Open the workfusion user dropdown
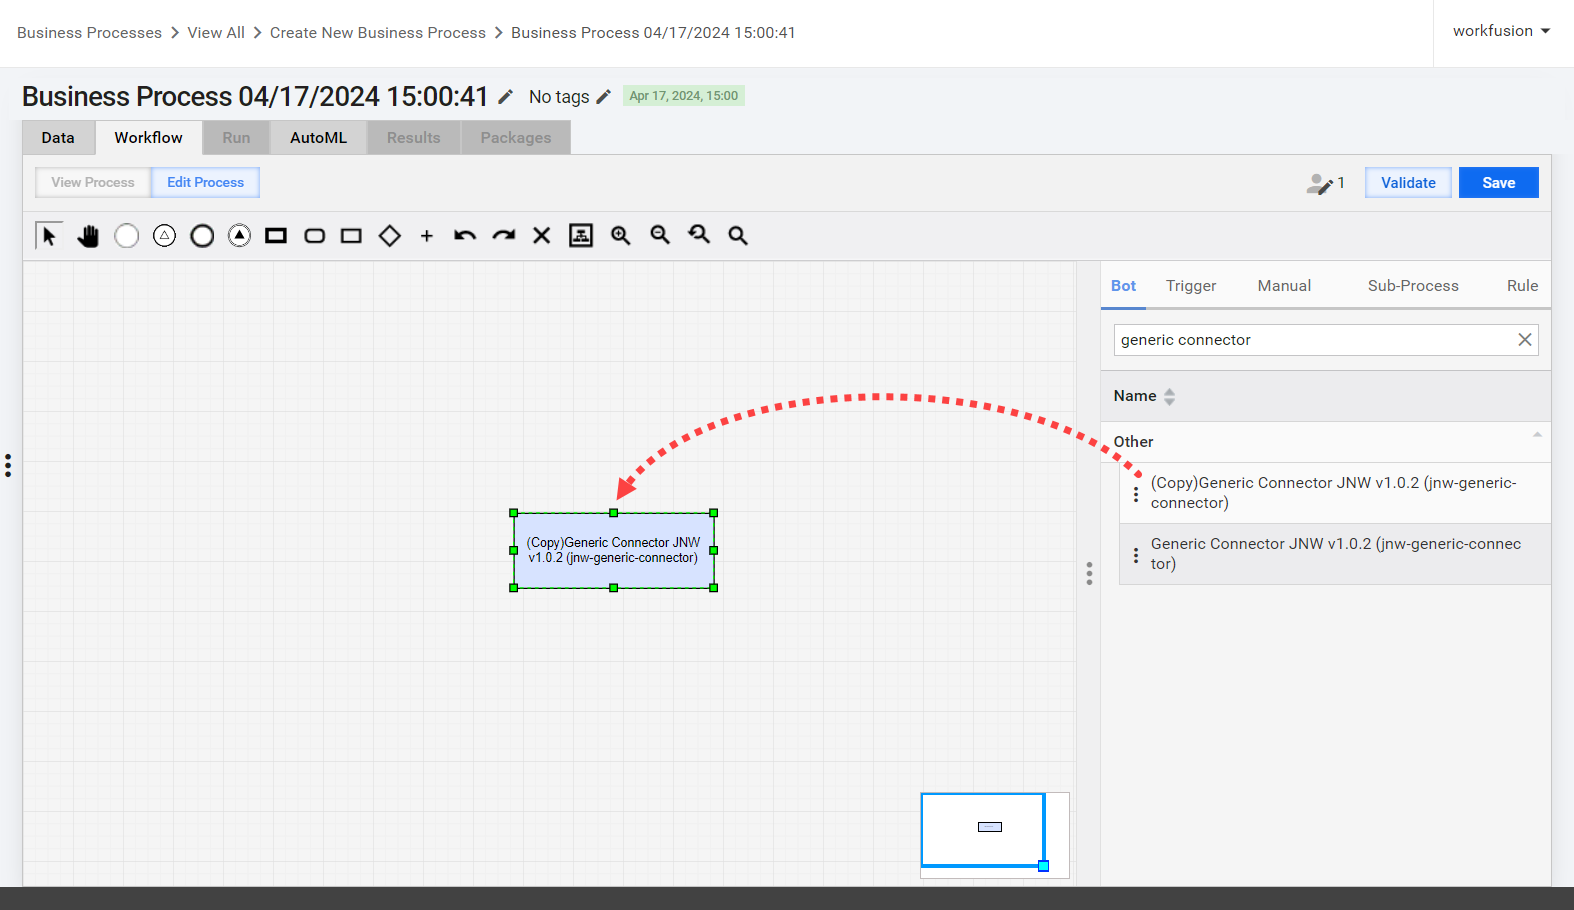The width and height of the screenshot is (1574, 910). click(x=1502, y=31)
